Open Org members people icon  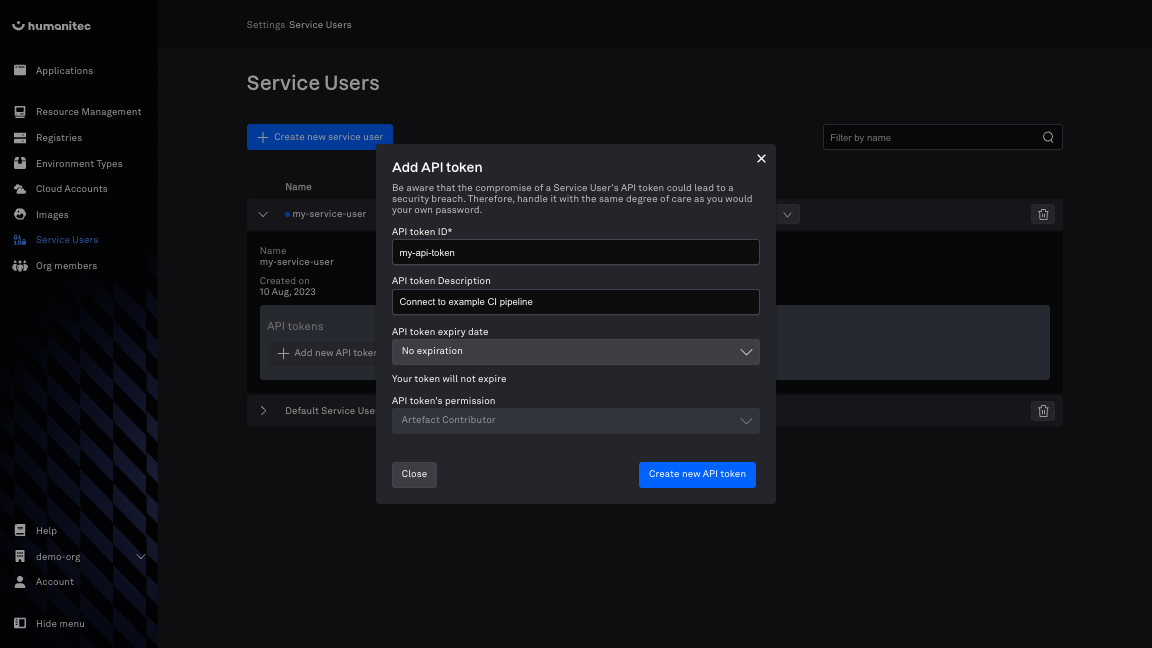tap(19, 266)
